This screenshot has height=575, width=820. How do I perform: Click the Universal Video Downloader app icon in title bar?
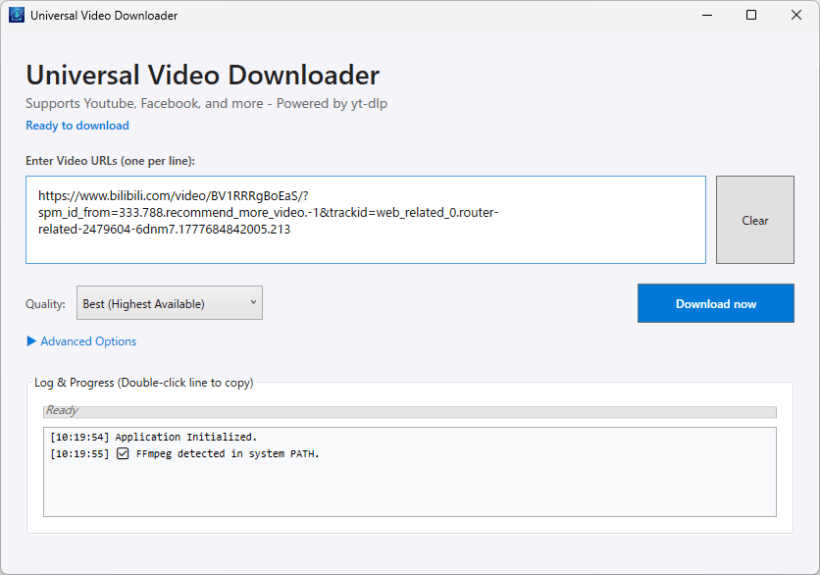click(17, 15)
